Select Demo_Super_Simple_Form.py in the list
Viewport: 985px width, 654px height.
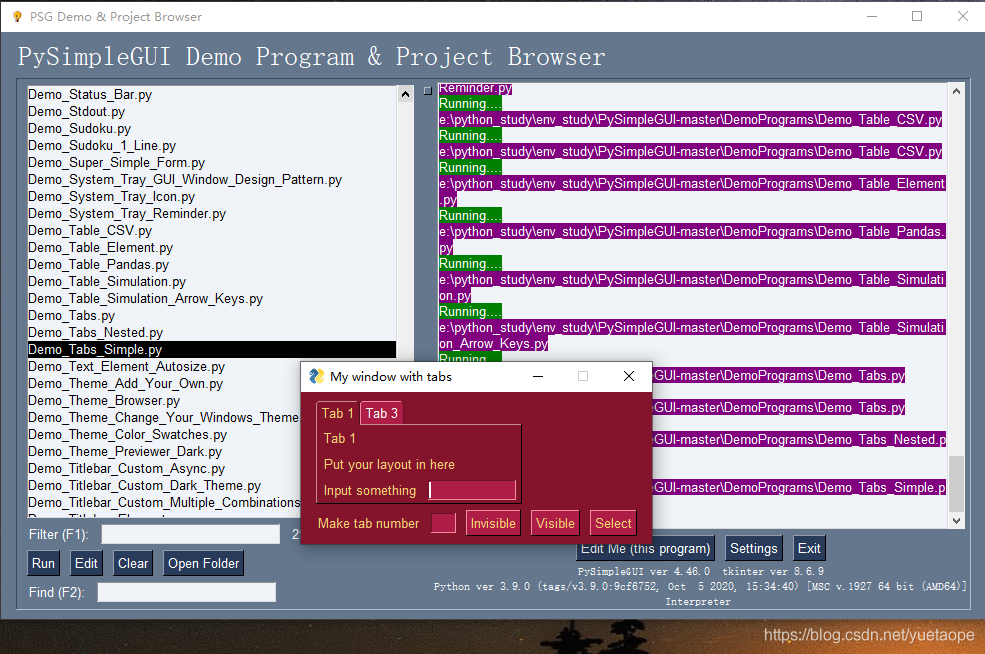point(212,163)
